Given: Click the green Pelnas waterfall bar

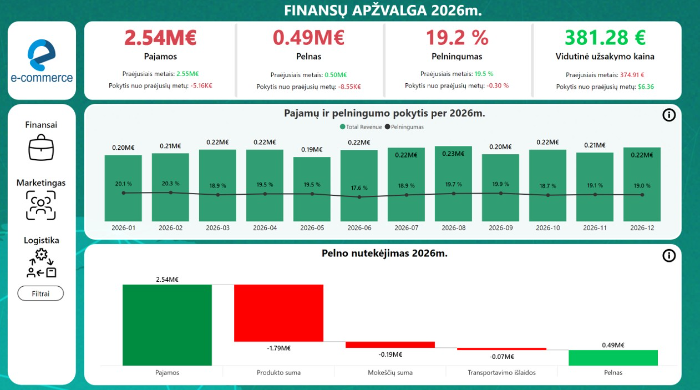Looking at the screenshot, I should pyautogui.click(x=613, y=358).
